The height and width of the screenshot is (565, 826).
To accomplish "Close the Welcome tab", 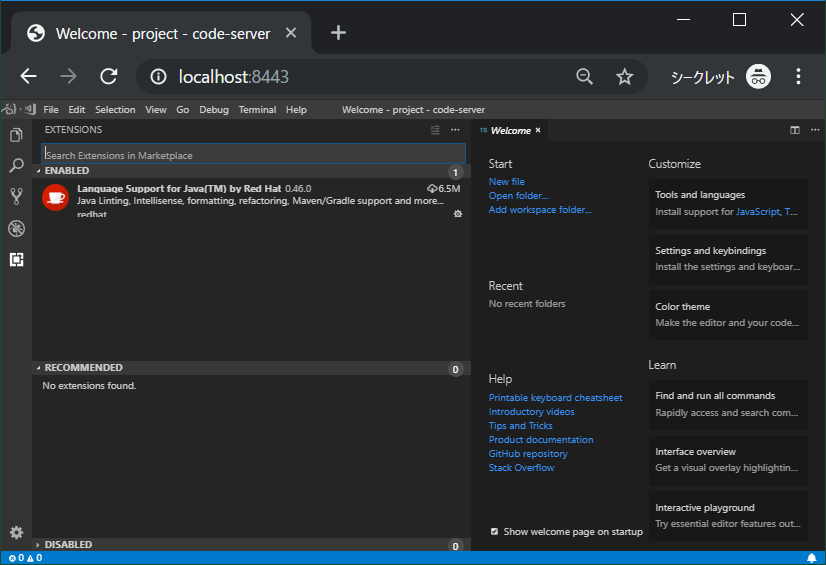I will (x=538, y=130).
